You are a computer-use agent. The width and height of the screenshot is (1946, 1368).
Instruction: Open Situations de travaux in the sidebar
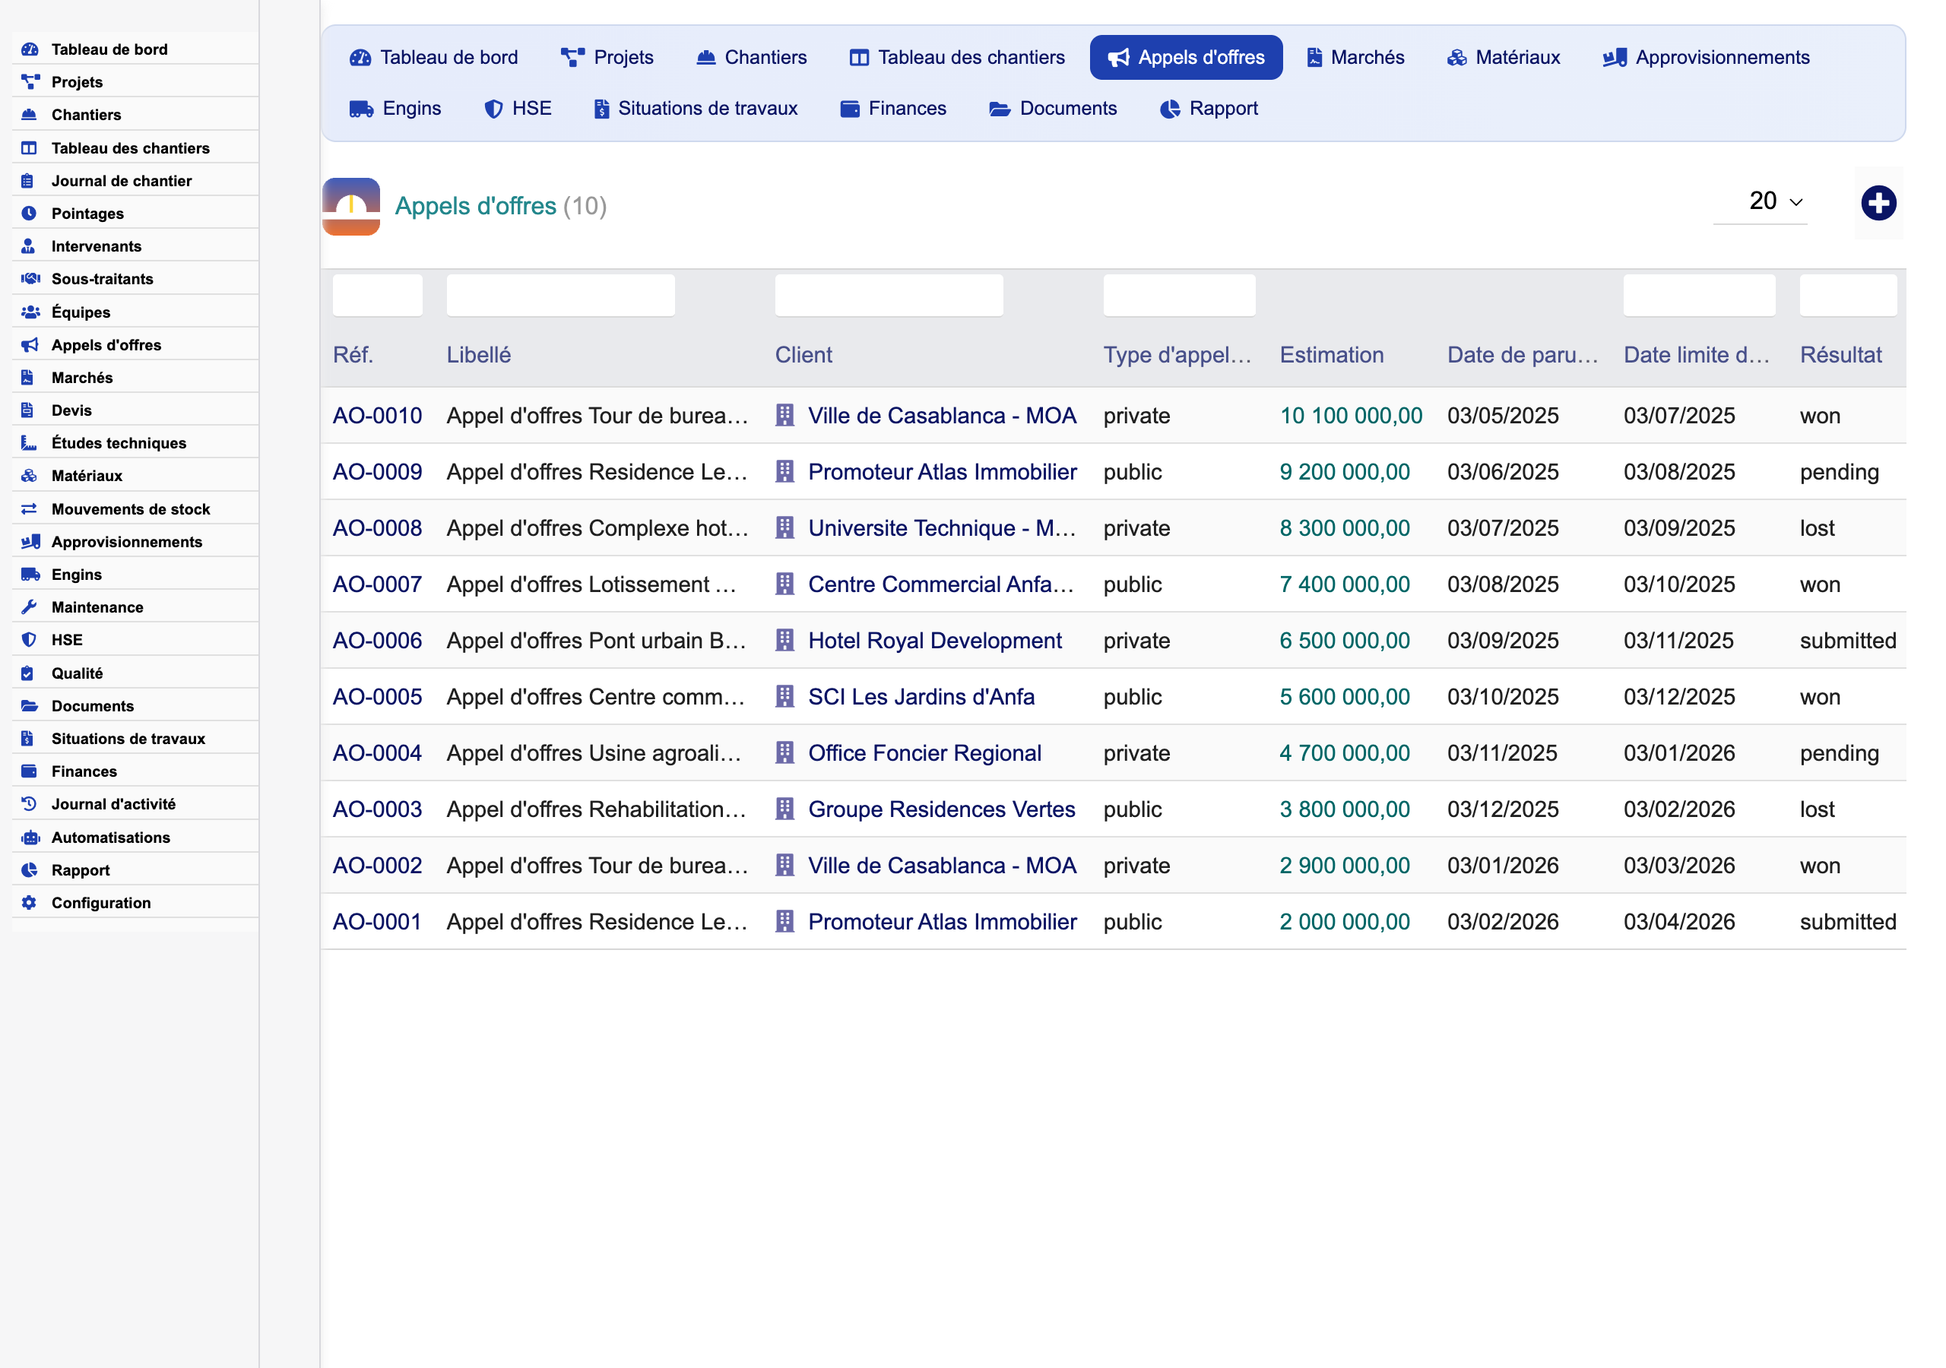point(128,739)
